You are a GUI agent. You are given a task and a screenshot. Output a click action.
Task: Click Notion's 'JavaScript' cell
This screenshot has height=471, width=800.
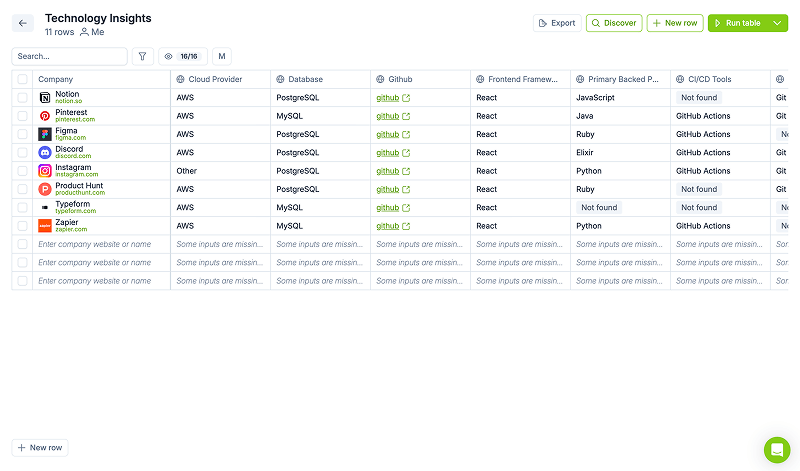point(620,97)
